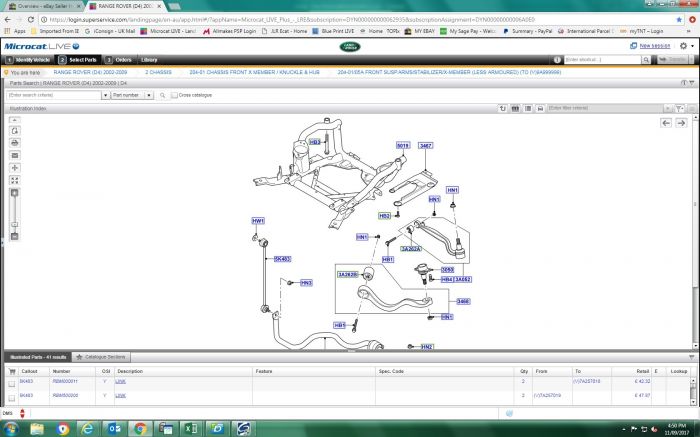The image size is (700, 437).
Task: Switch to the Catalogue Sections tab
Action: (101, 357)
